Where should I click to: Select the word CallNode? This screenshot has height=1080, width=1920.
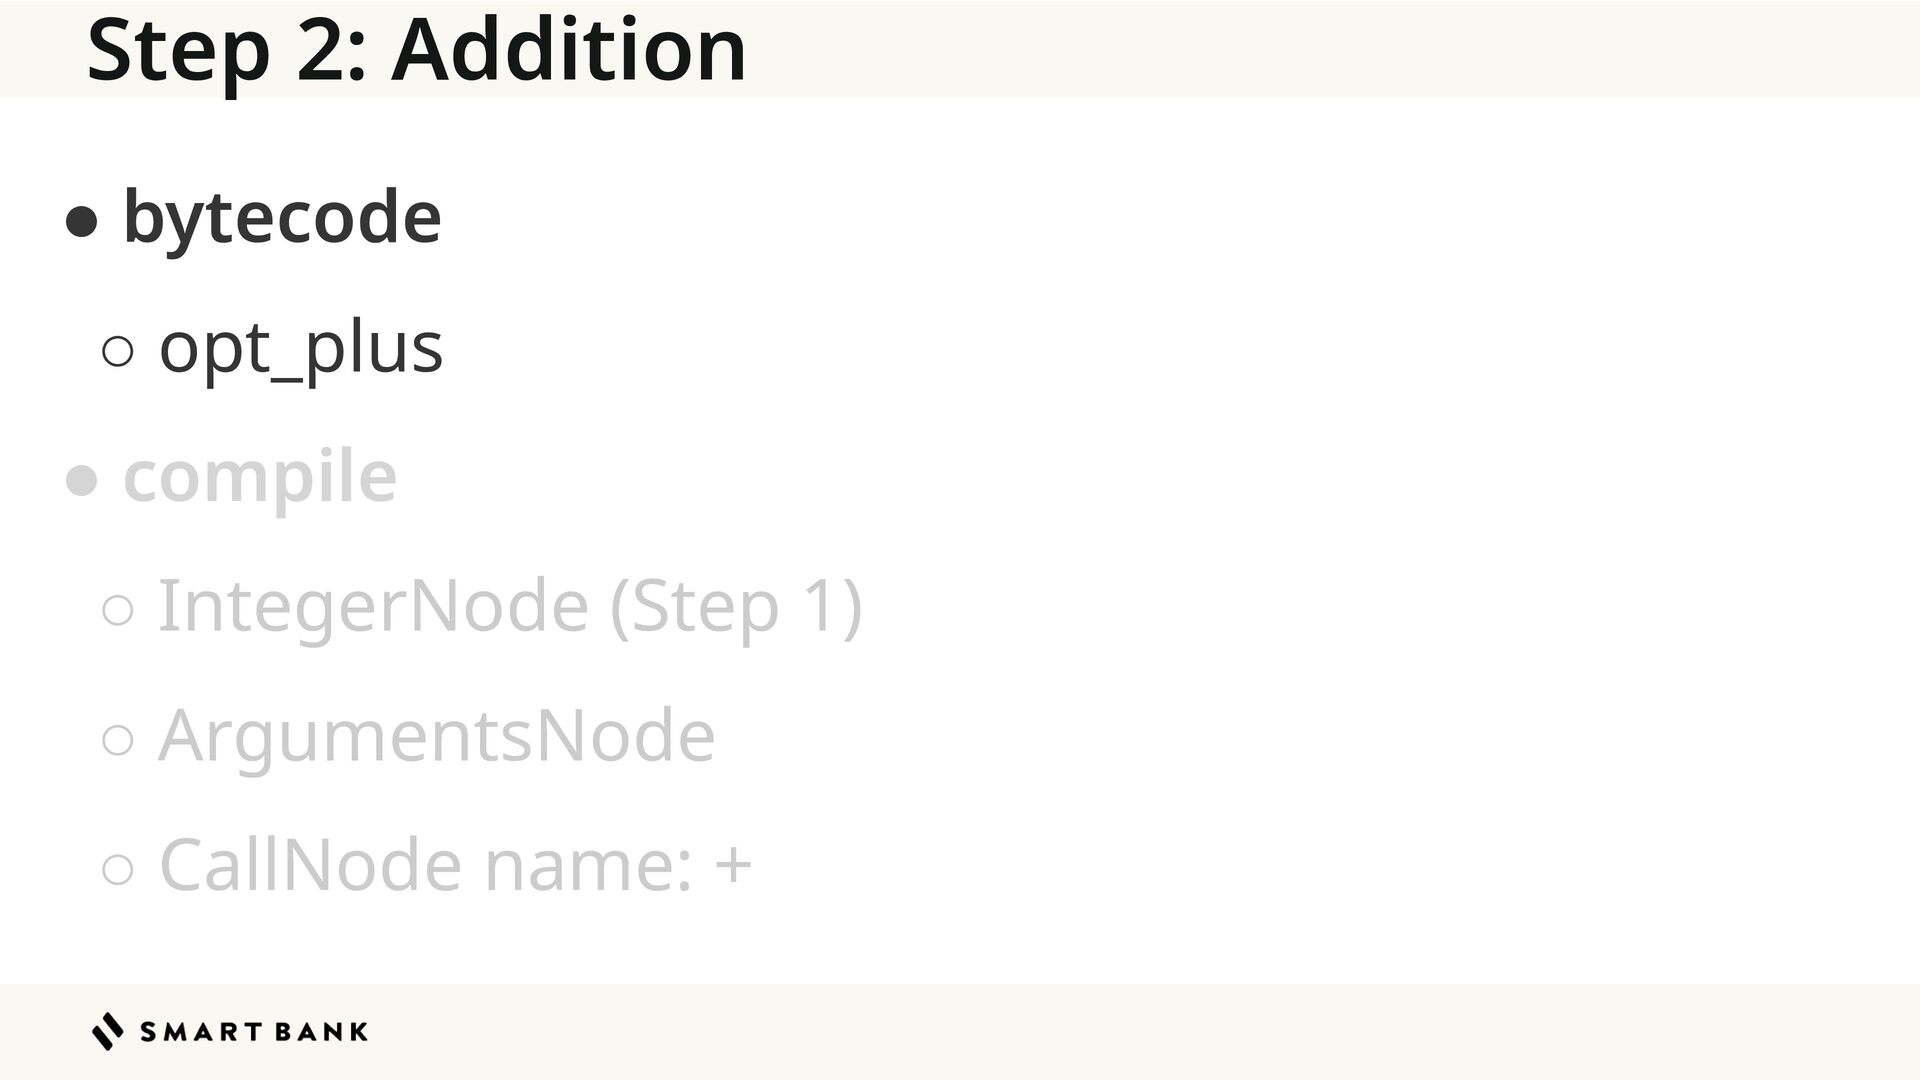click(310, 865)
